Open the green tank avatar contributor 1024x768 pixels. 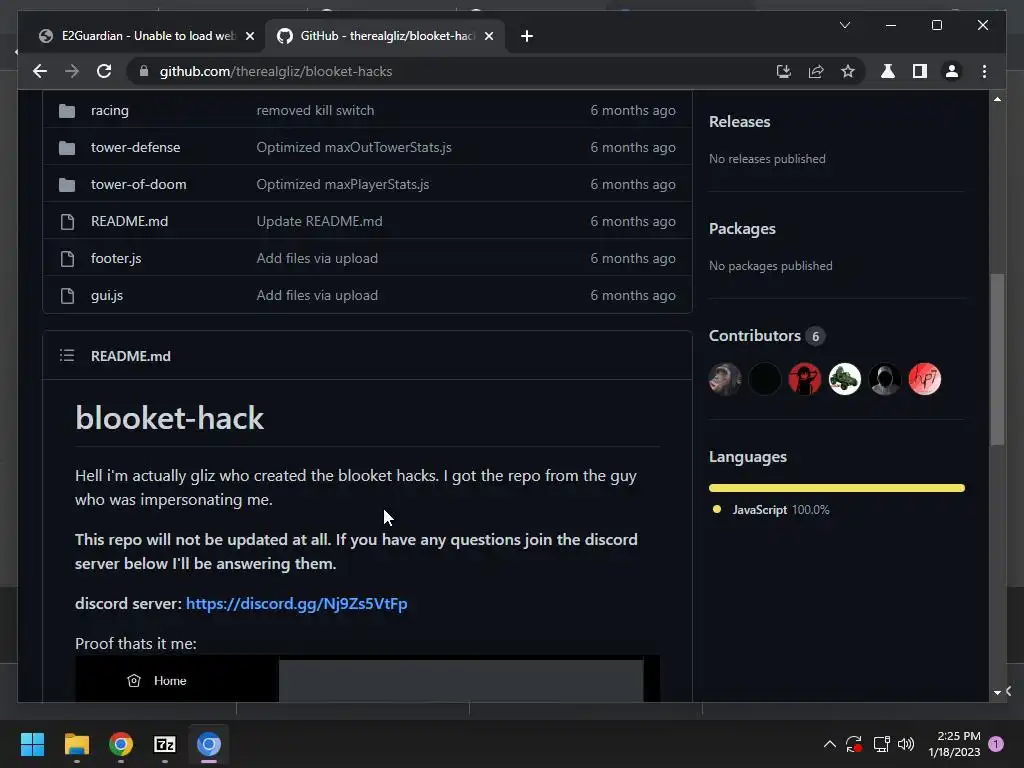tap(844, 379)
